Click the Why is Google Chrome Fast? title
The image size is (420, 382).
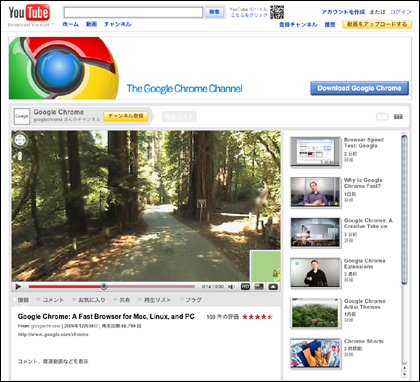tap(363, 183)
